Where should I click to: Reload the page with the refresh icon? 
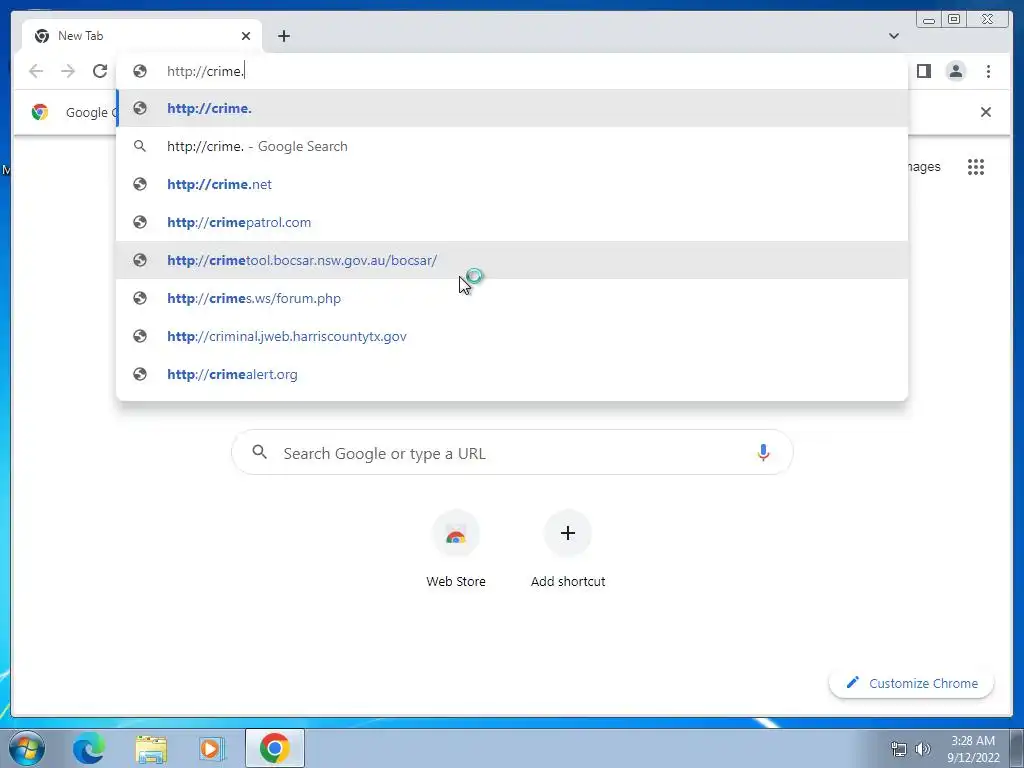[100, 71]
